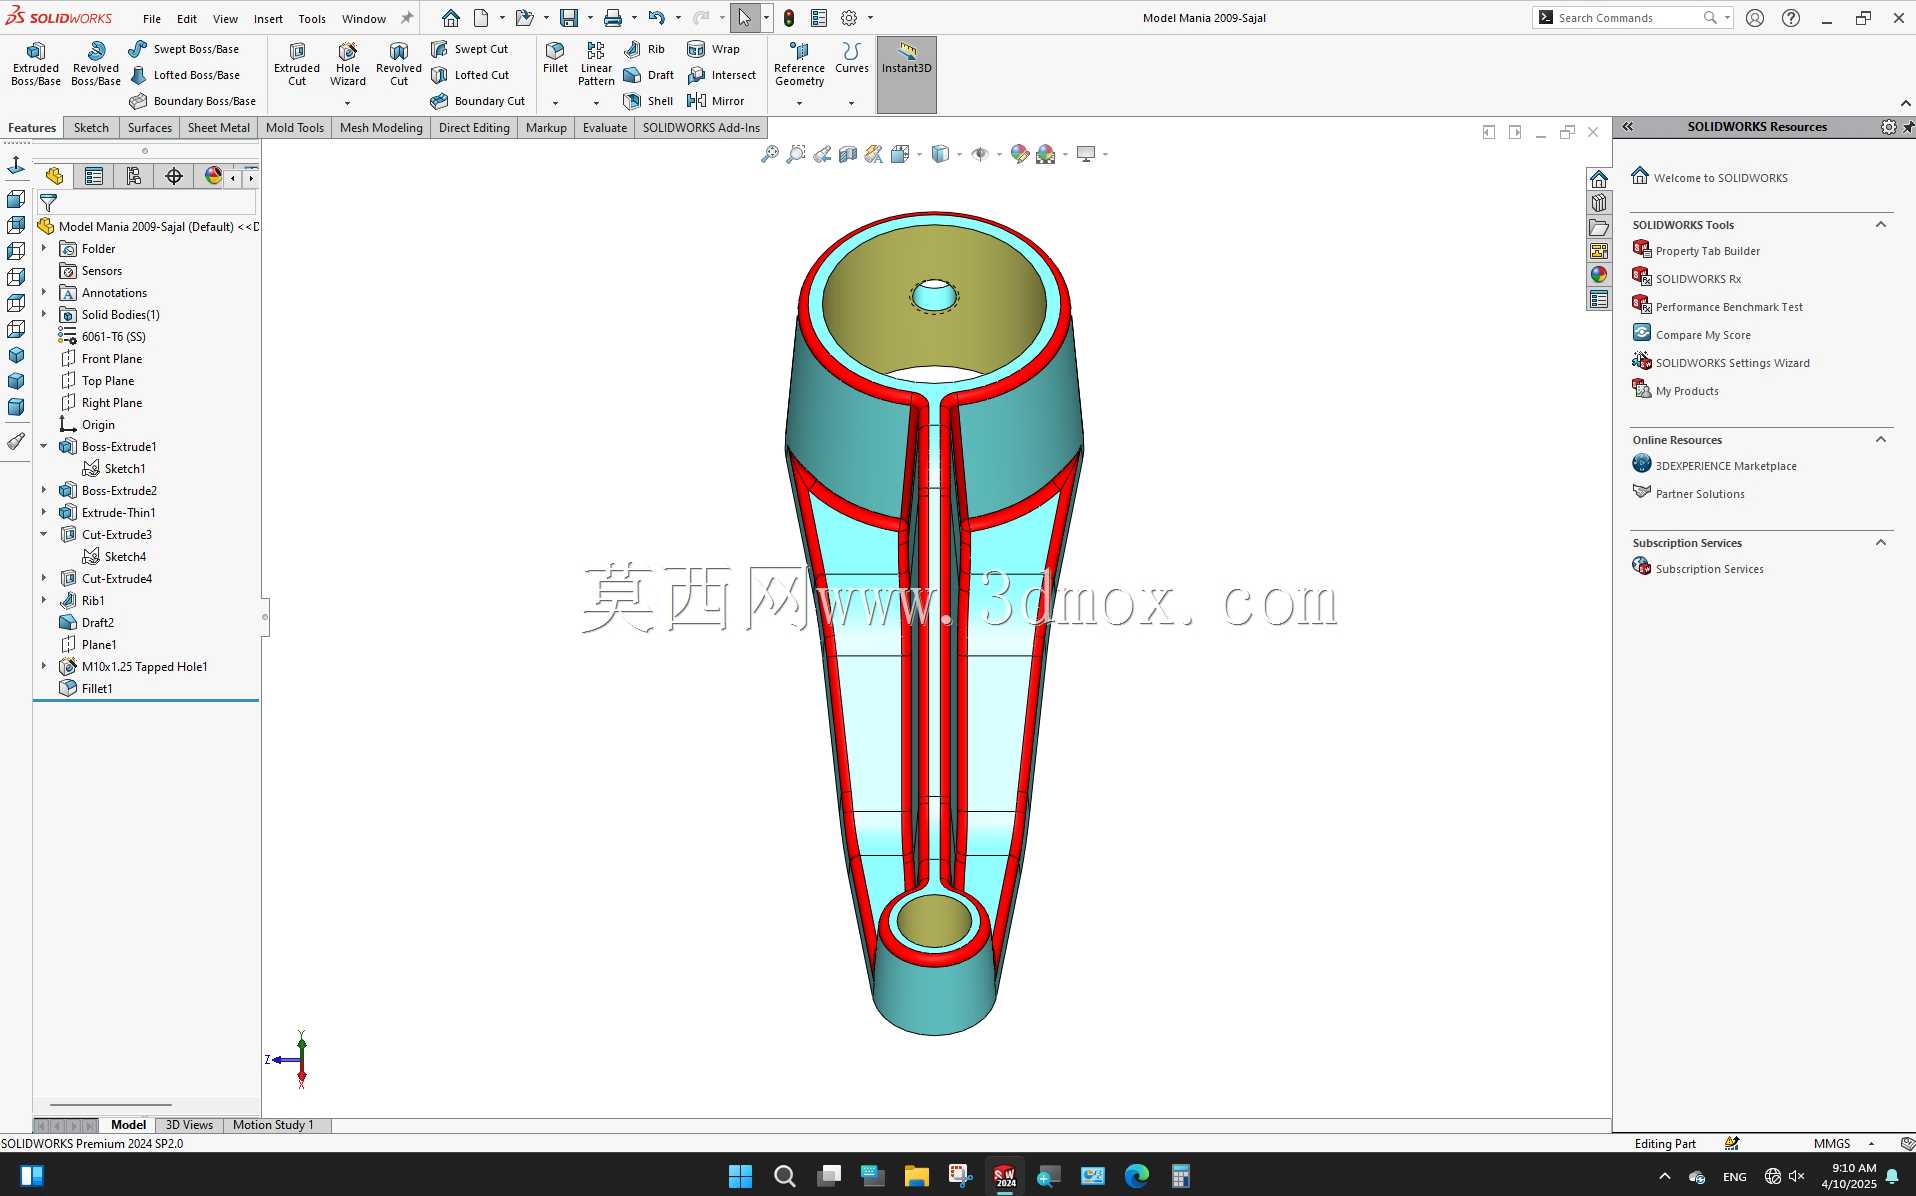Viewport: 1916px width, 1196px height.
Task: Open the Boundary Boss/Base tool
Action: pyautogui.click(x=193, y=101)
